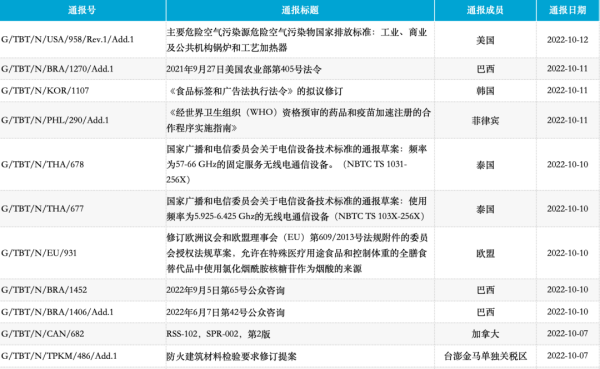Click title mentioning 5.925-6.425 Ghz 无线电通信设备
The image size is (600, 369).
click(x=297, y=209)
